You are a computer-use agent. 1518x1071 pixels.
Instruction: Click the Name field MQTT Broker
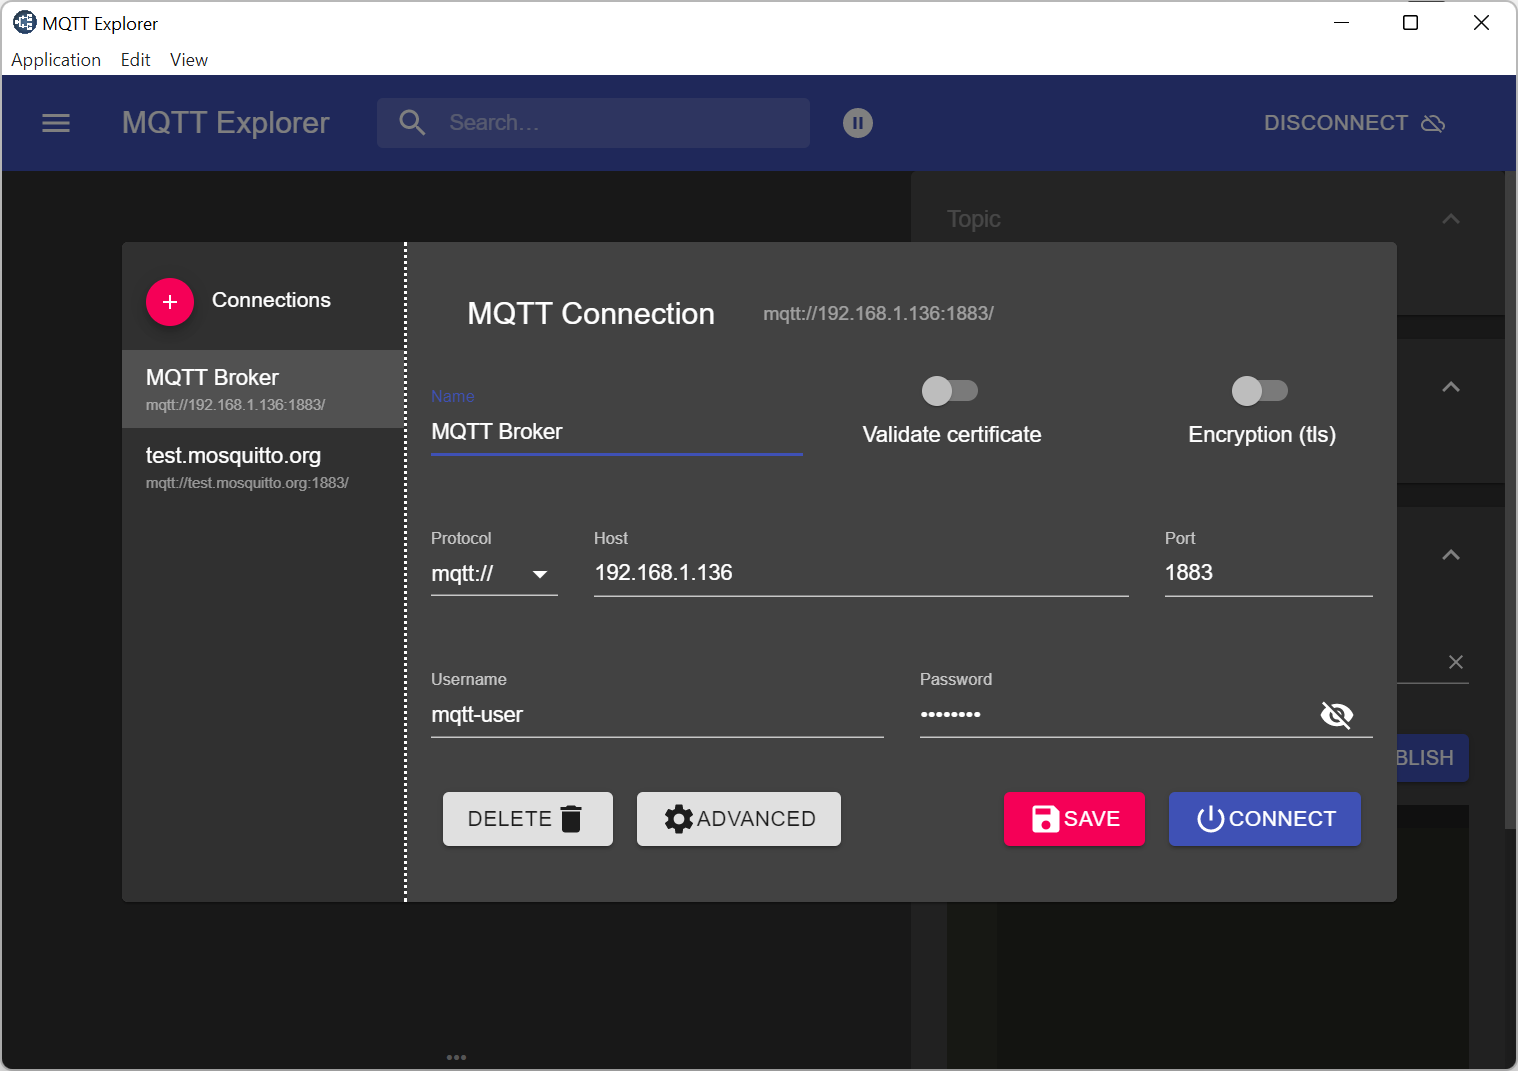tap(616, 432)
